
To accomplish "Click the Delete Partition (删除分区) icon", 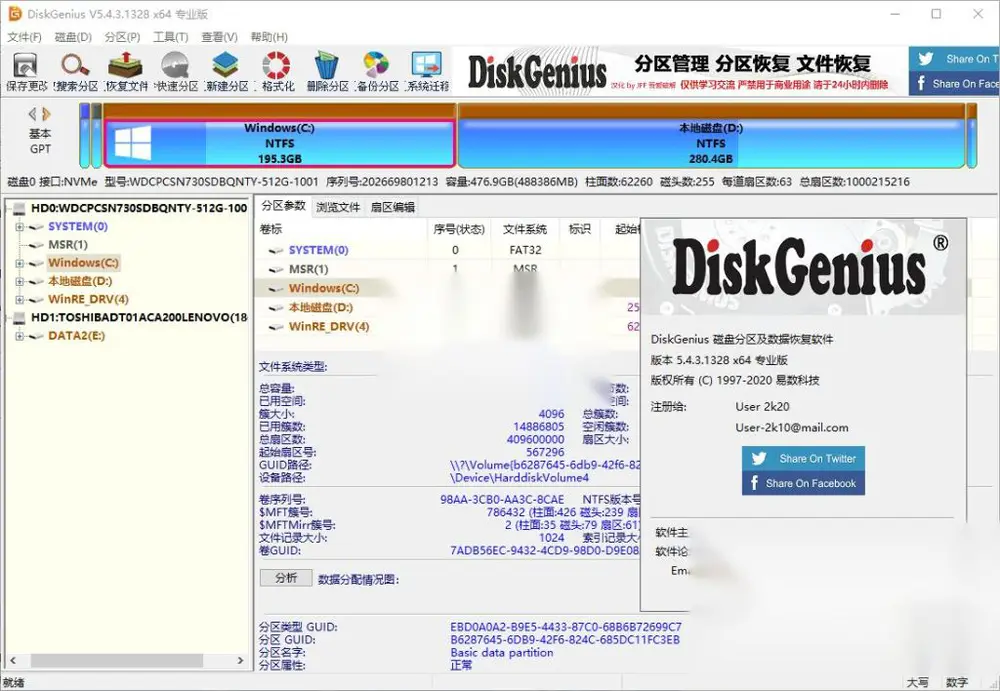I will click(327, 66).
